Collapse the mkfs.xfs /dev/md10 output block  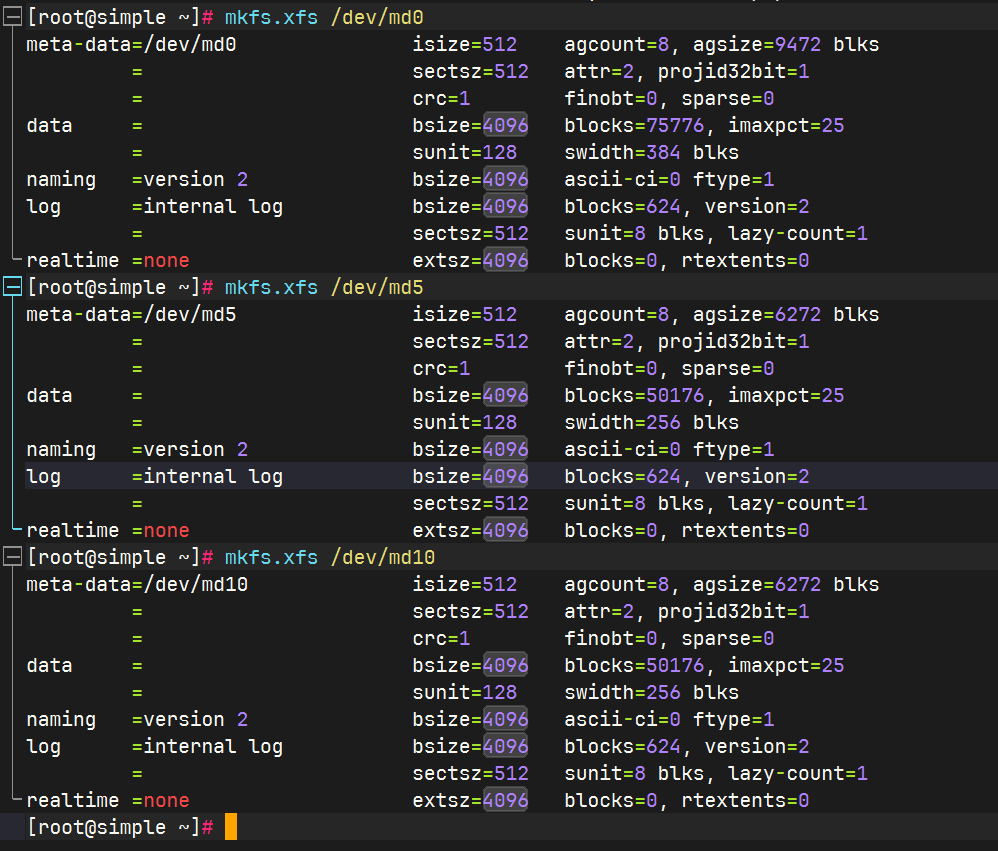pos(13,558)
